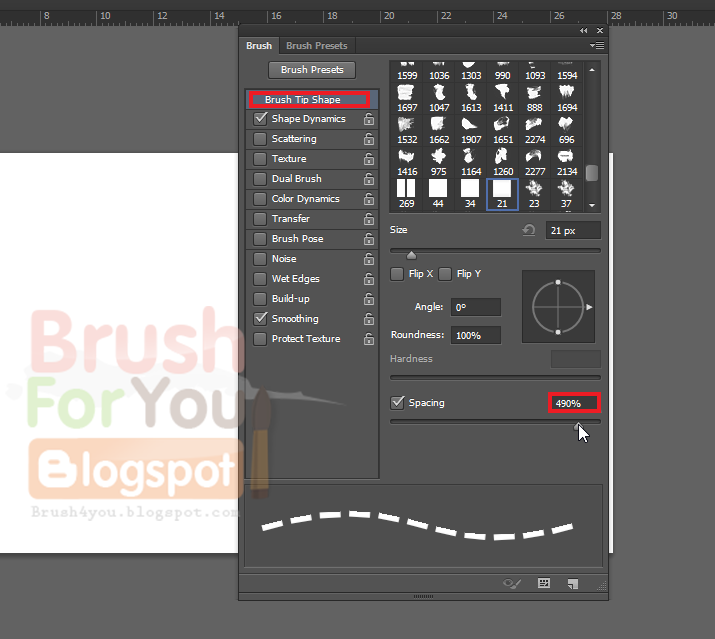Select brush preset 1907
The image size is (715, 639).
tap(471, 130)
